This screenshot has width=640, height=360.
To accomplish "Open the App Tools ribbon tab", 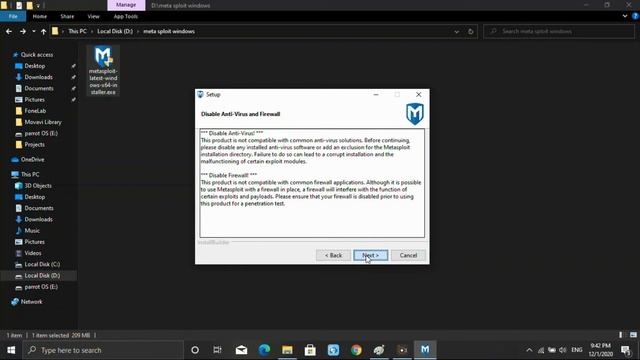I will (x=126, y=16).
